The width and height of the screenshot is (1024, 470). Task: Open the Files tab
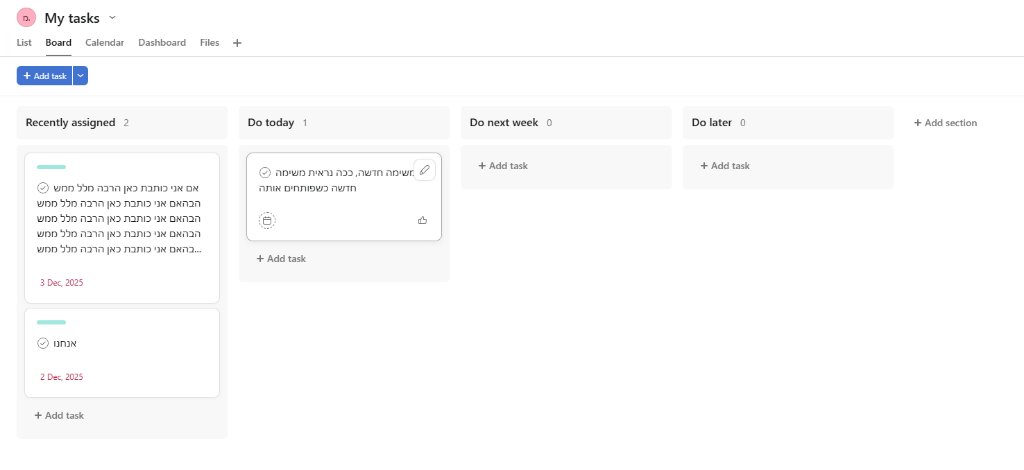(210, 42)
